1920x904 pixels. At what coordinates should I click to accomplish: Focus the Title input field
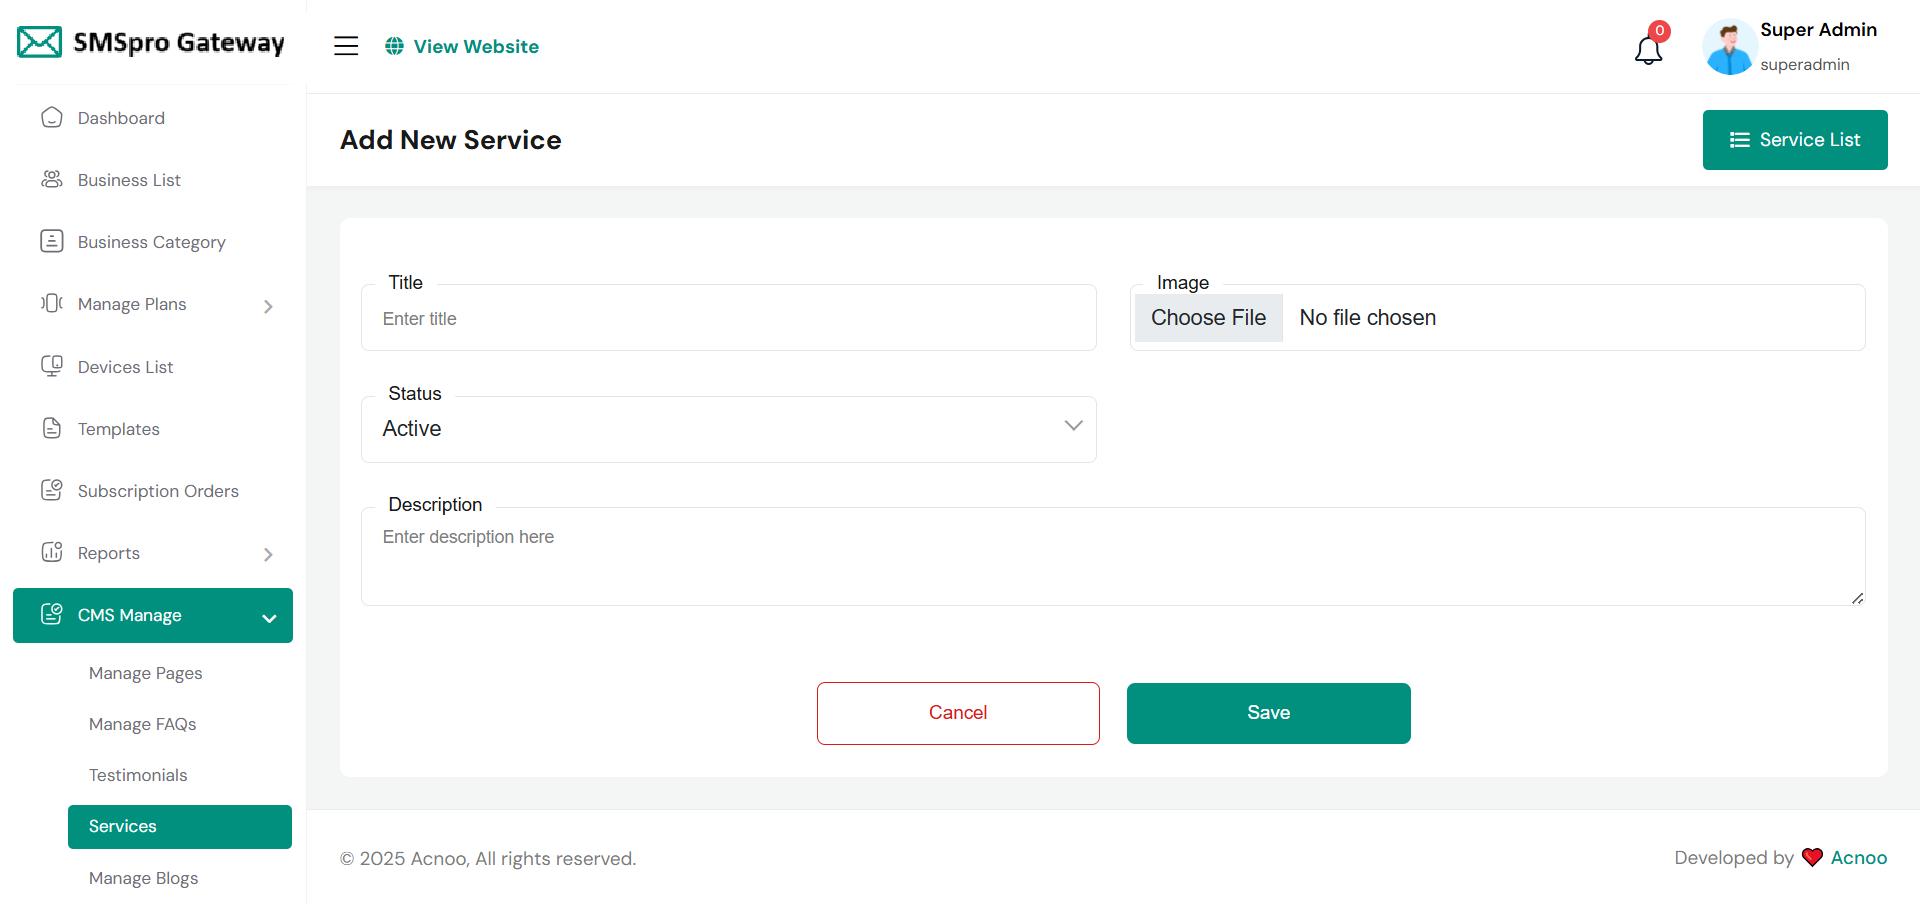pos(728,319)
